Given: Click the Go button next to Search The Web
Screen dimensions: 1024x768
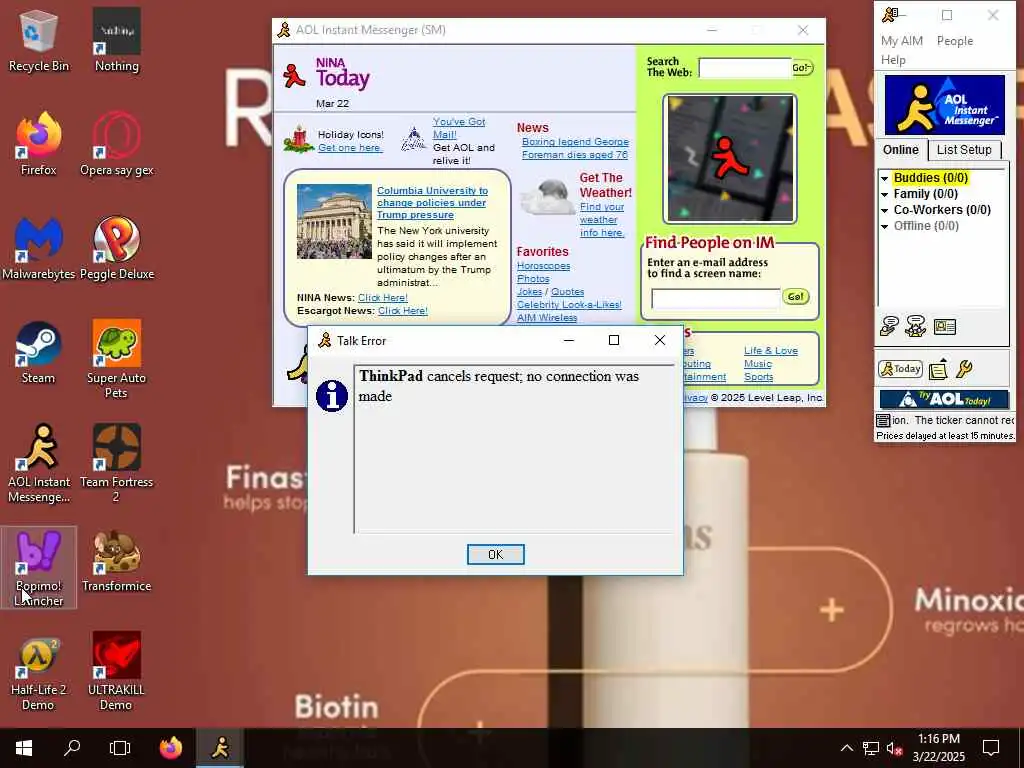Looking at the screenshot, I should tap(802, 68).
